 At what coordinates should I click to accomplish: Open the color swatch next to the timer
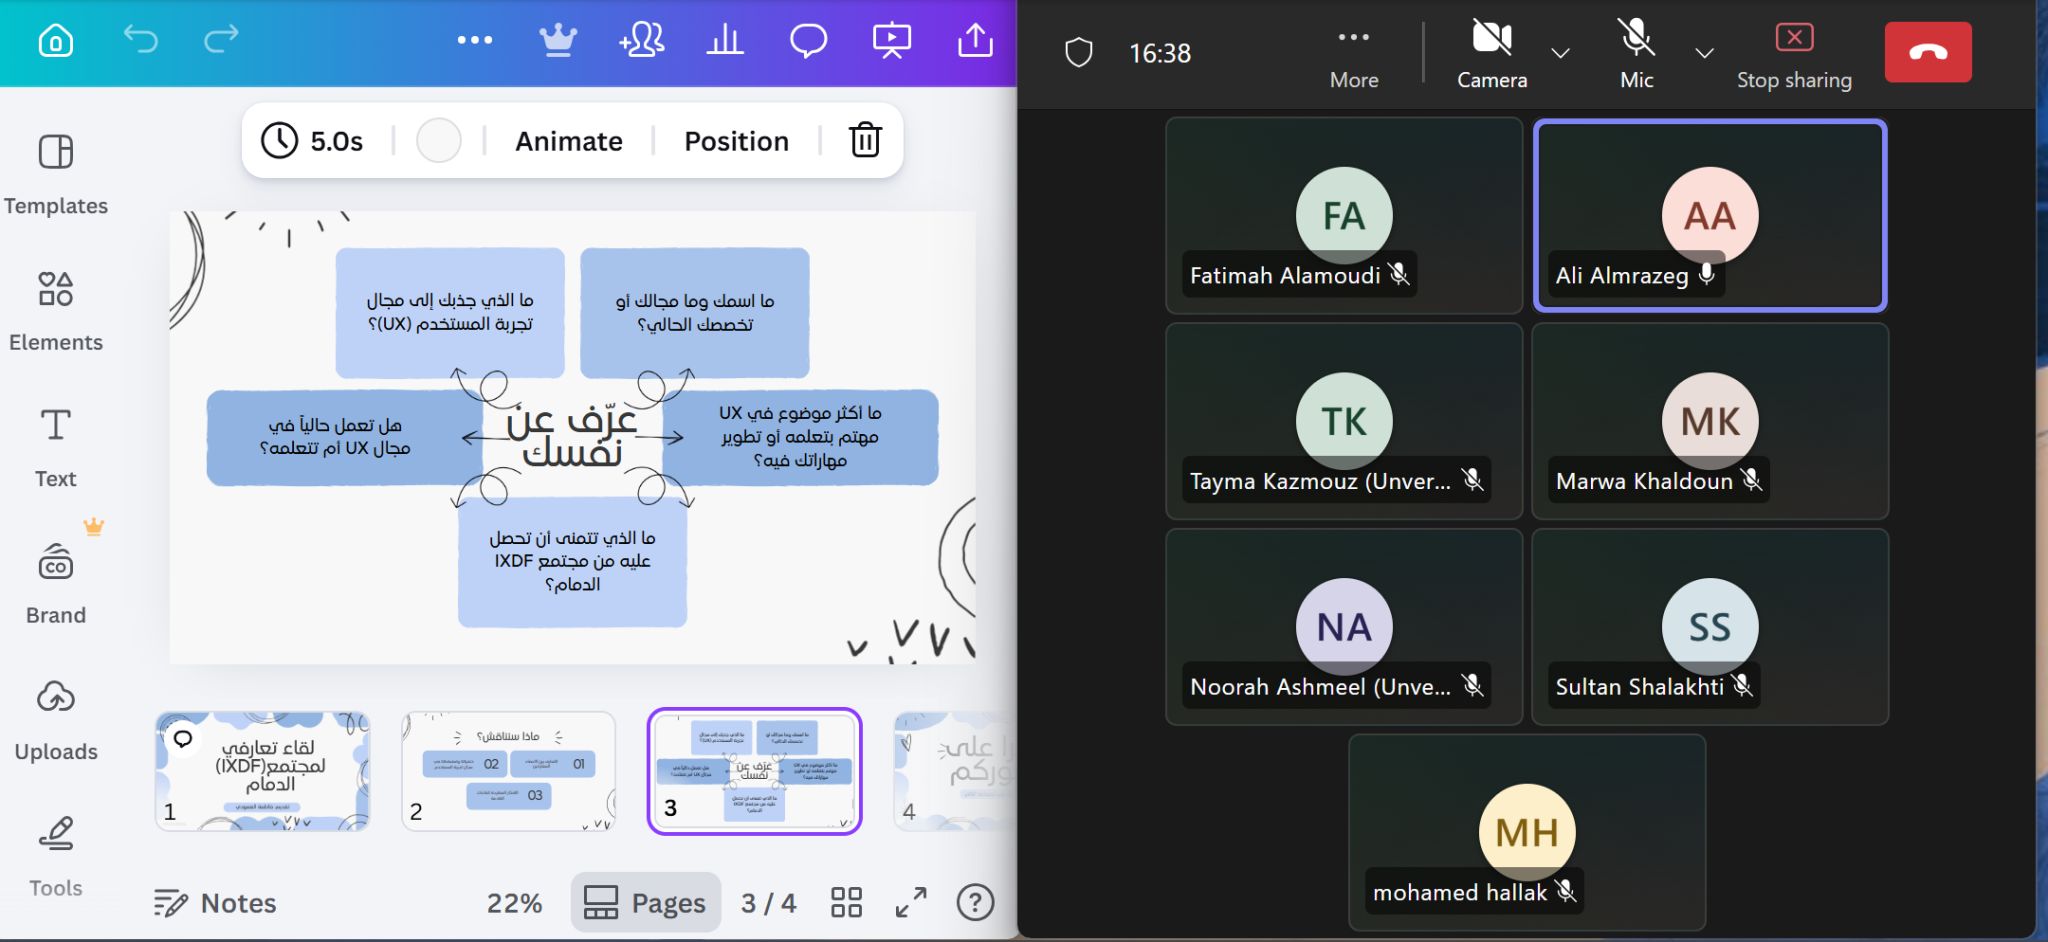tap(439, 141)
